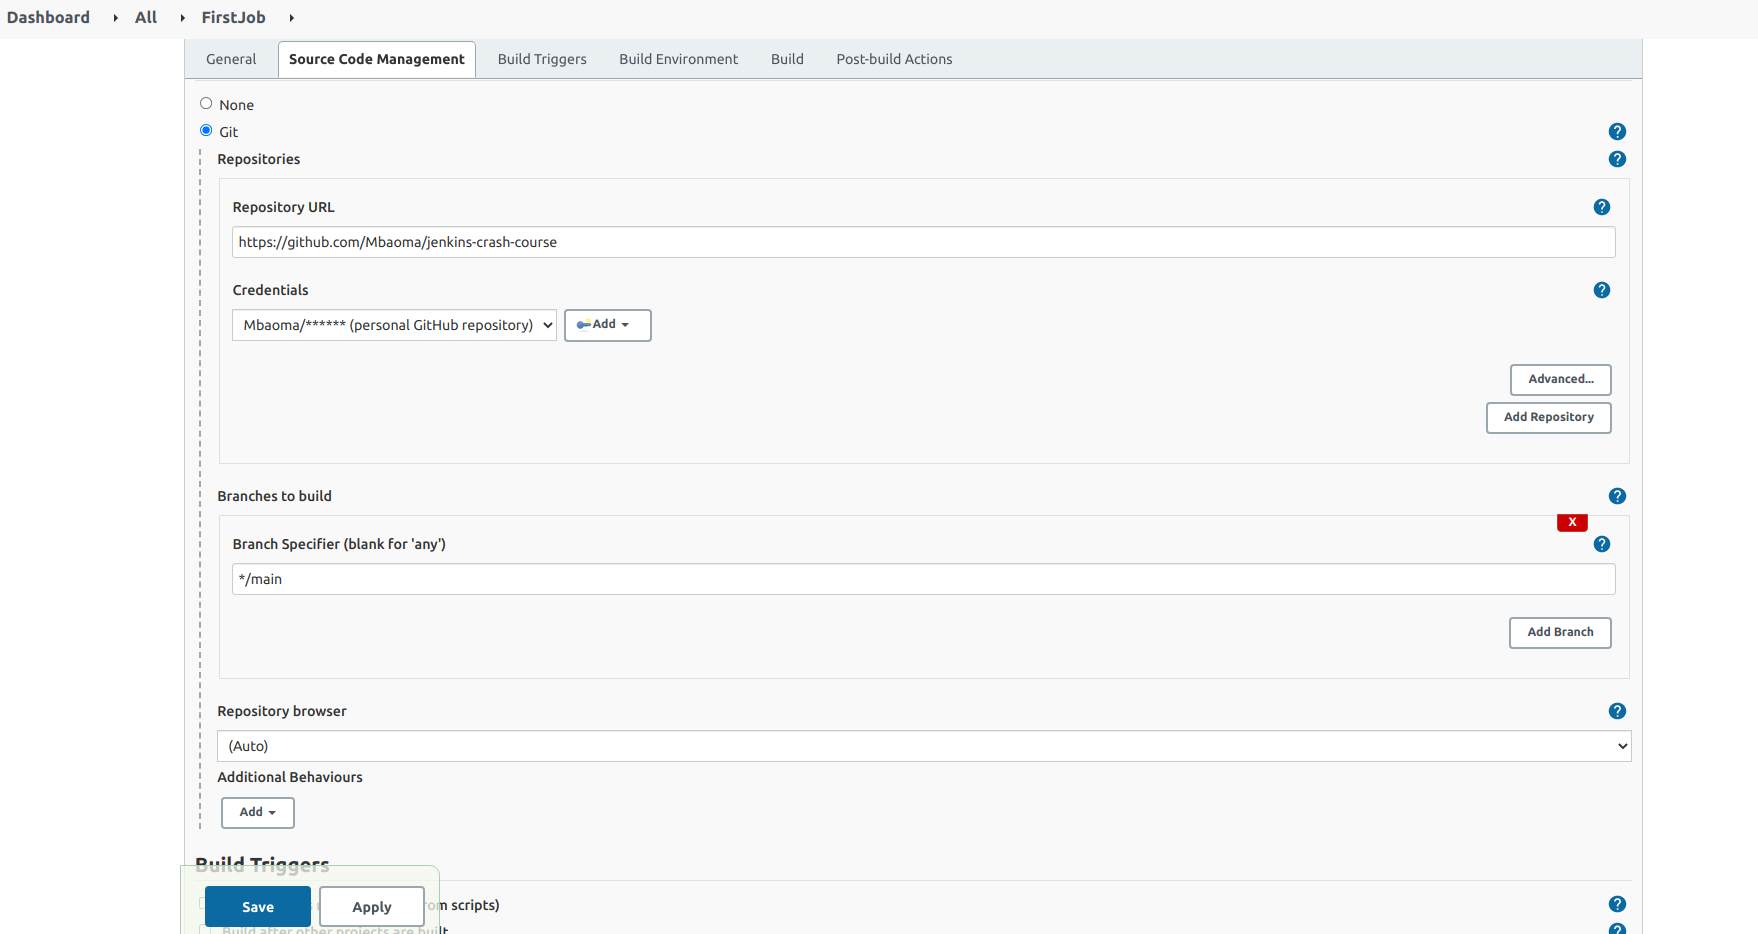Open the Credentials selection dropdown
Screen dimensions: 1758x934
pyautogui.click(x=393, y=325)
